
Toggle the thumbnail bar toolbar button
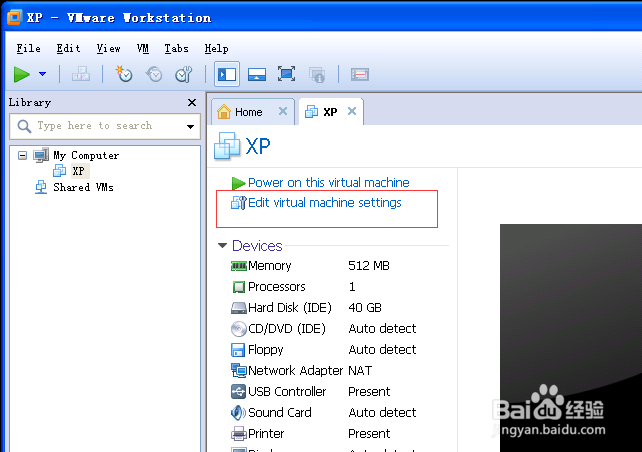click(x=257, y=75)
